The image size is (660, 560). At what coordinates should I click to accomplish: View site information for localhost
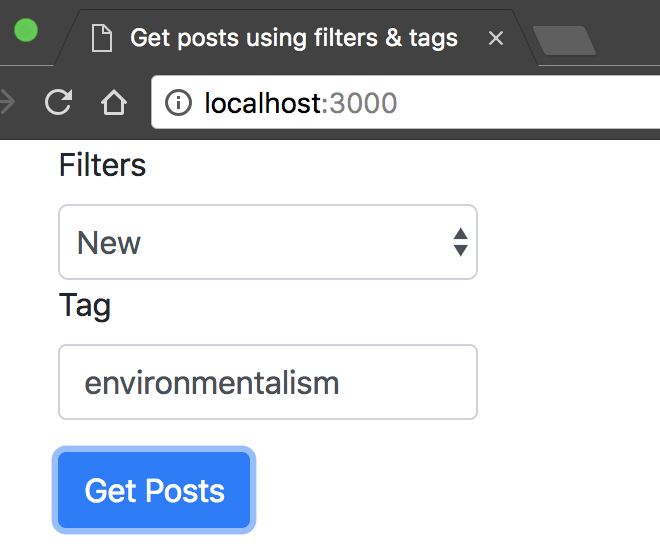pos(178,102)
